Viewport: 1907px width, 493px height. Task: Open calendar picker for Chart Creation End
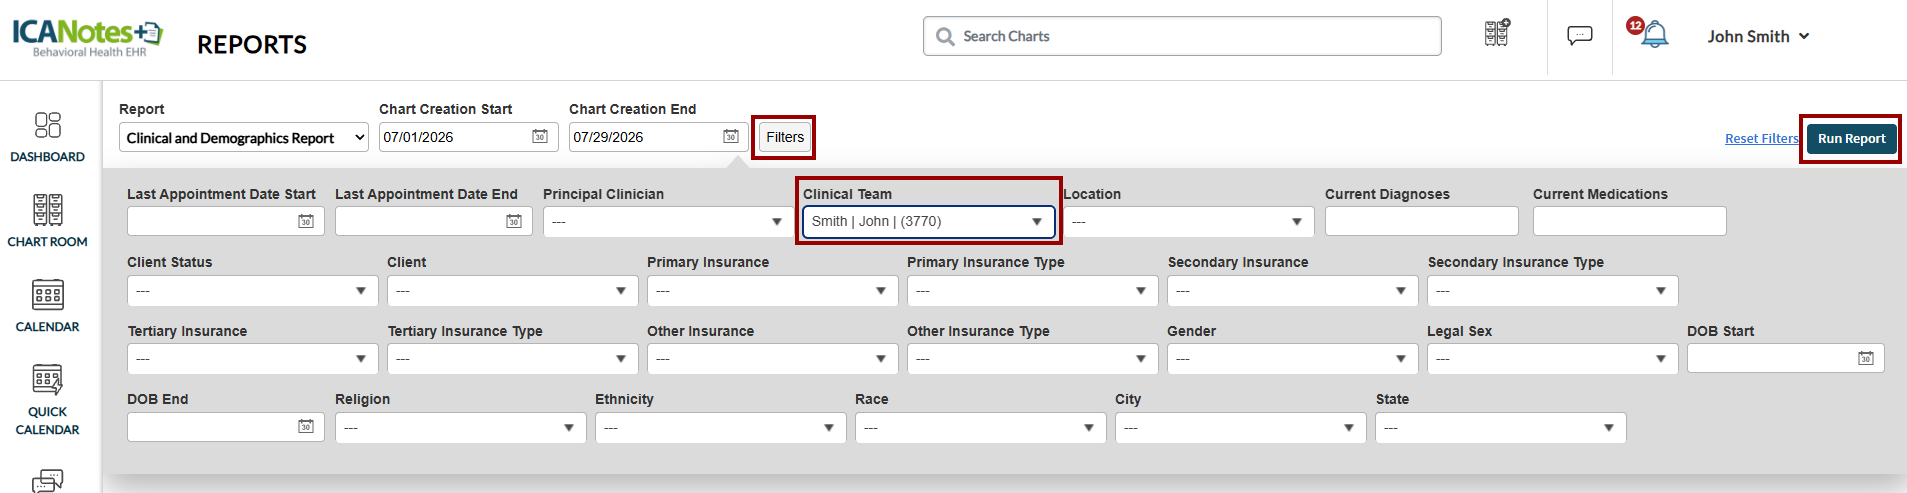pos(731,136)
